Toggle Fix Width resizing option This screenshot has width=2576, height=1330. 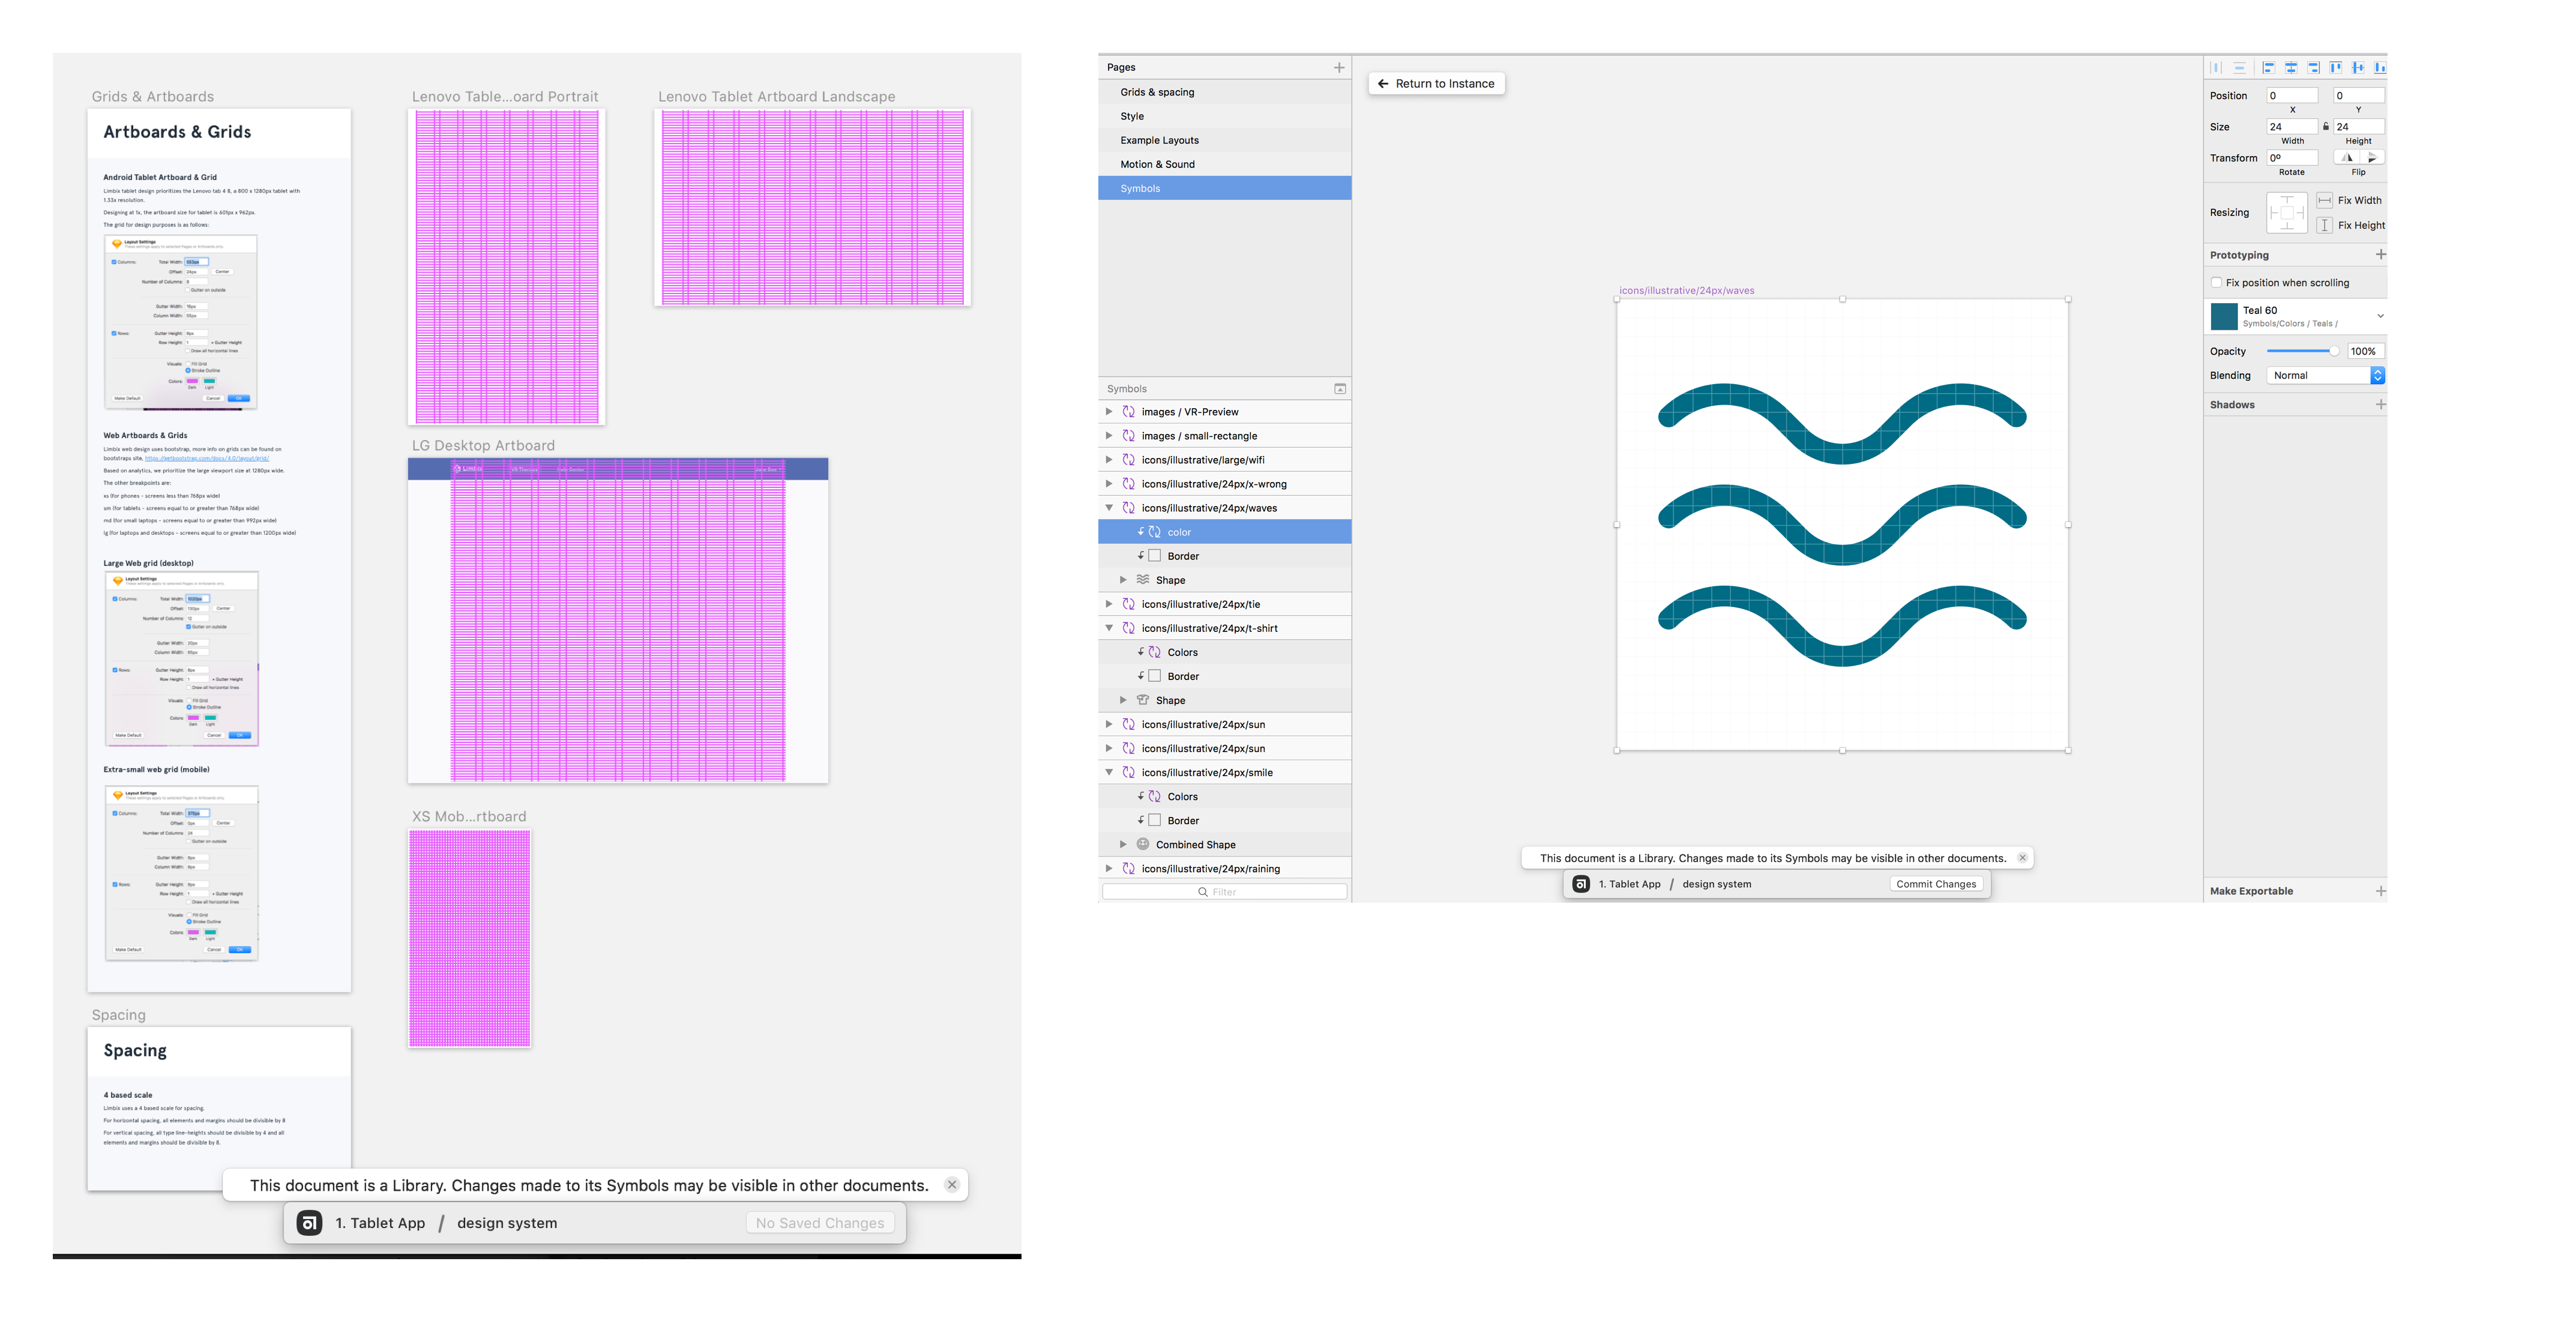click(2325, 200)
